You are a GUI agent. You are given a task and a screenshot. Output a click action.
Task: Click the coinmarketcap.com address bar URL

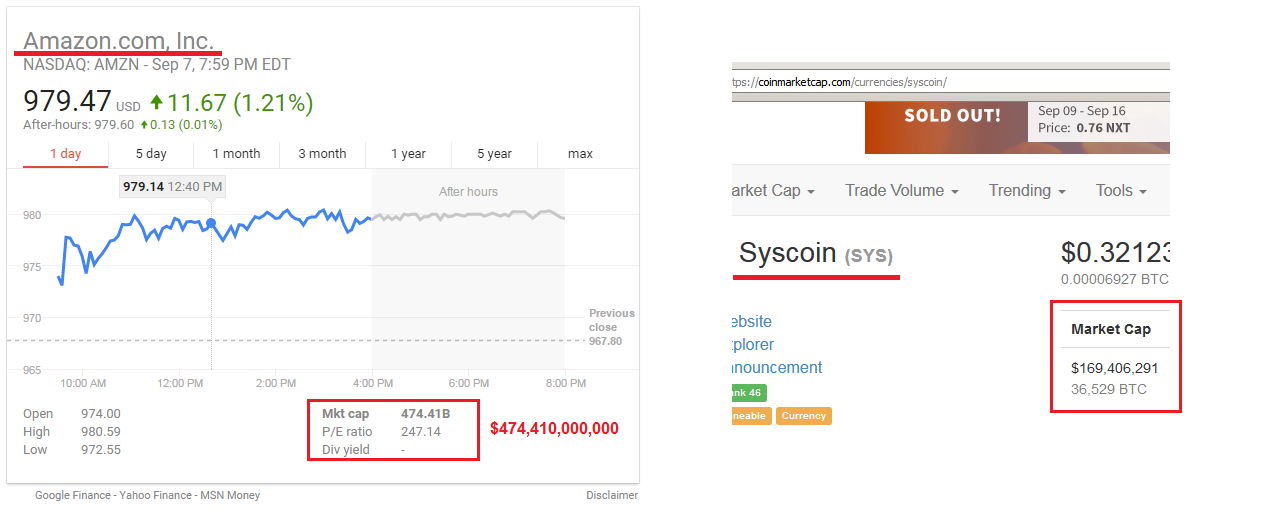tap(840, 82)
